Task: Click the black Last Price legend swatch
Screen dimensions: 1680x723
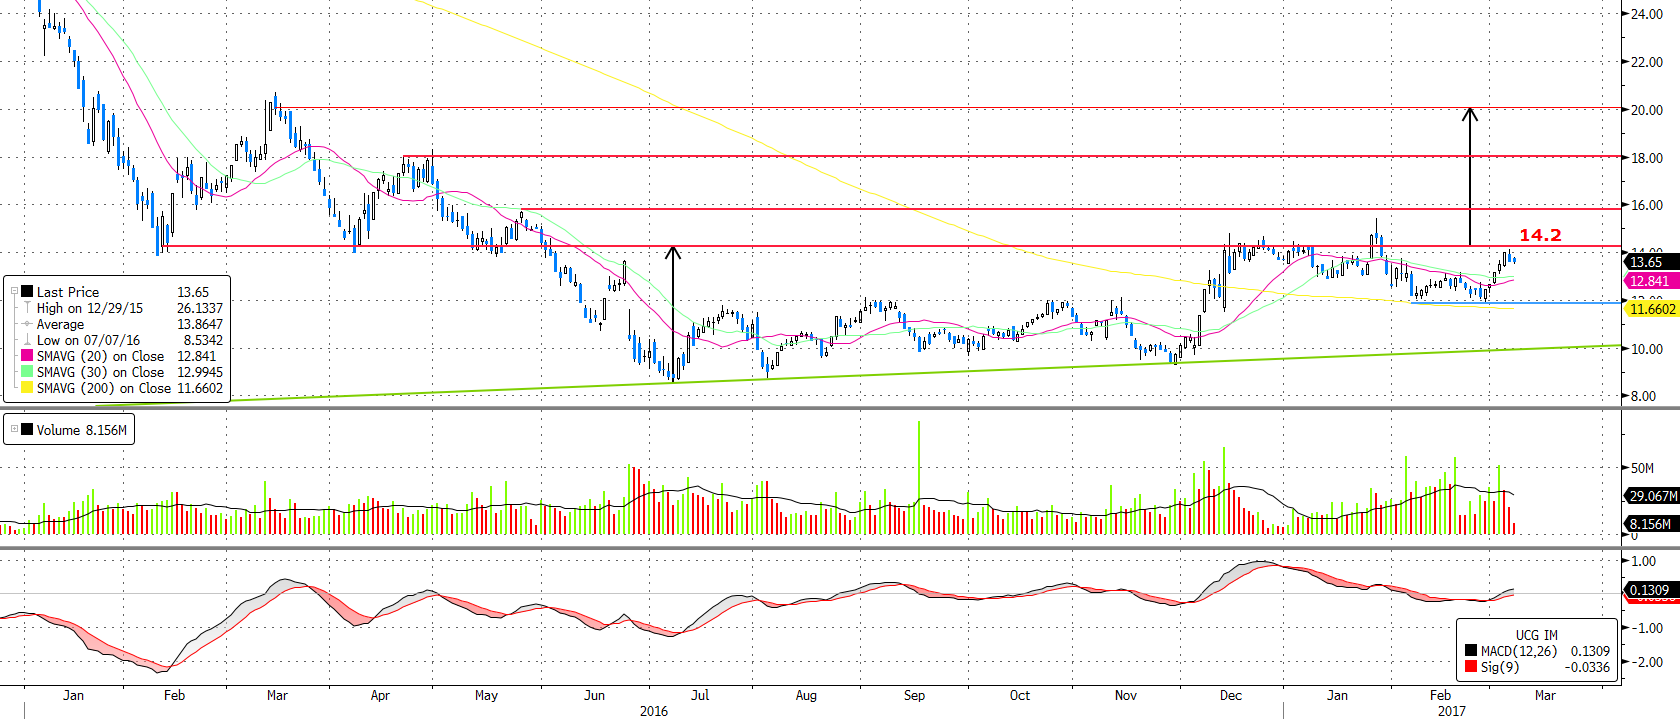Action: [27, 292]
